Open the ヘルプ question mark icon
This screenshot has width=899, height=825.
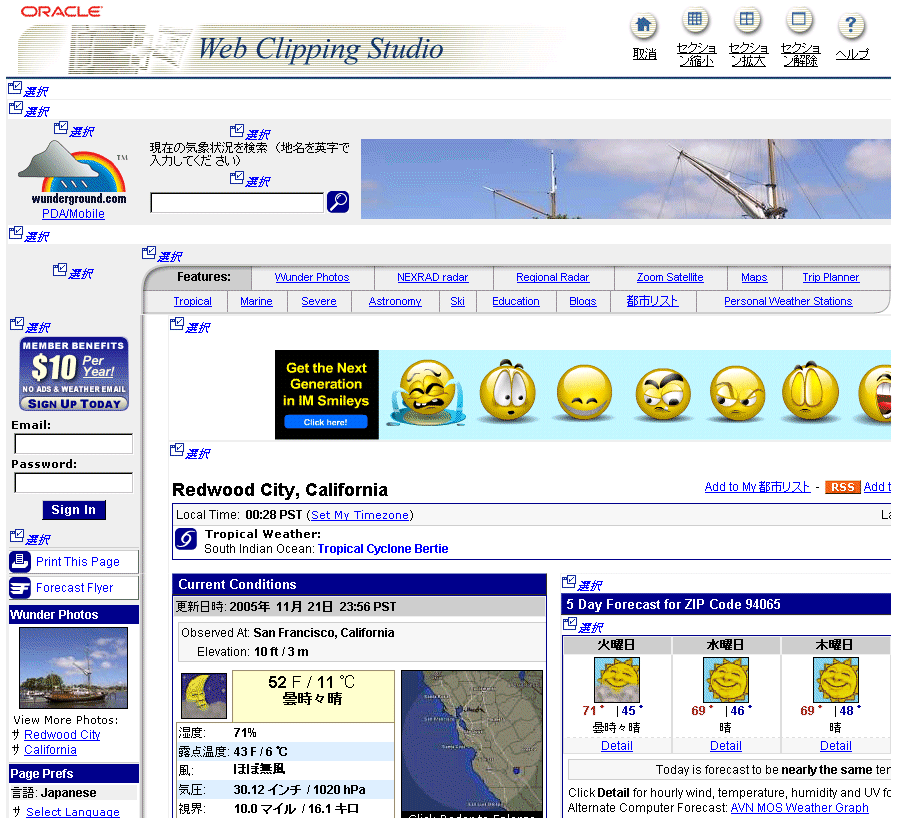(x=851, y=25)
